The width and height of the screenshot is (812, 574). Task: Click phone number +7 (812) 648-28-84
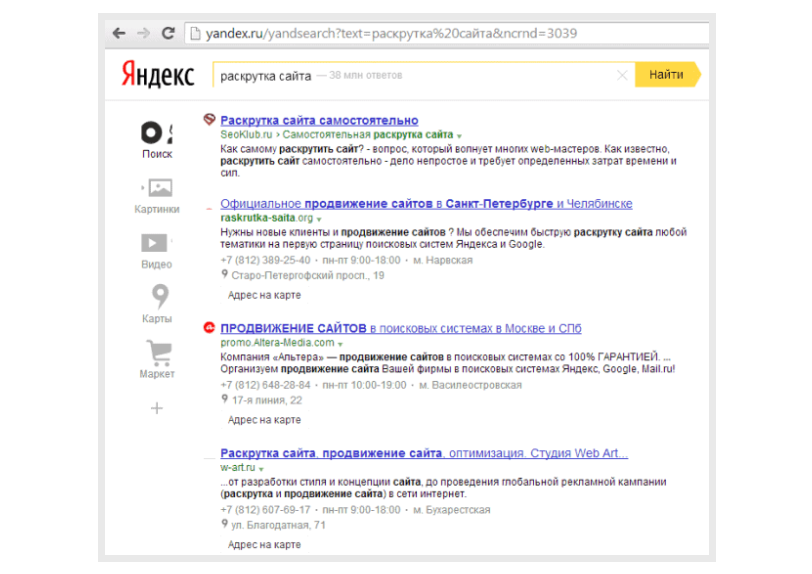point(265,385)
